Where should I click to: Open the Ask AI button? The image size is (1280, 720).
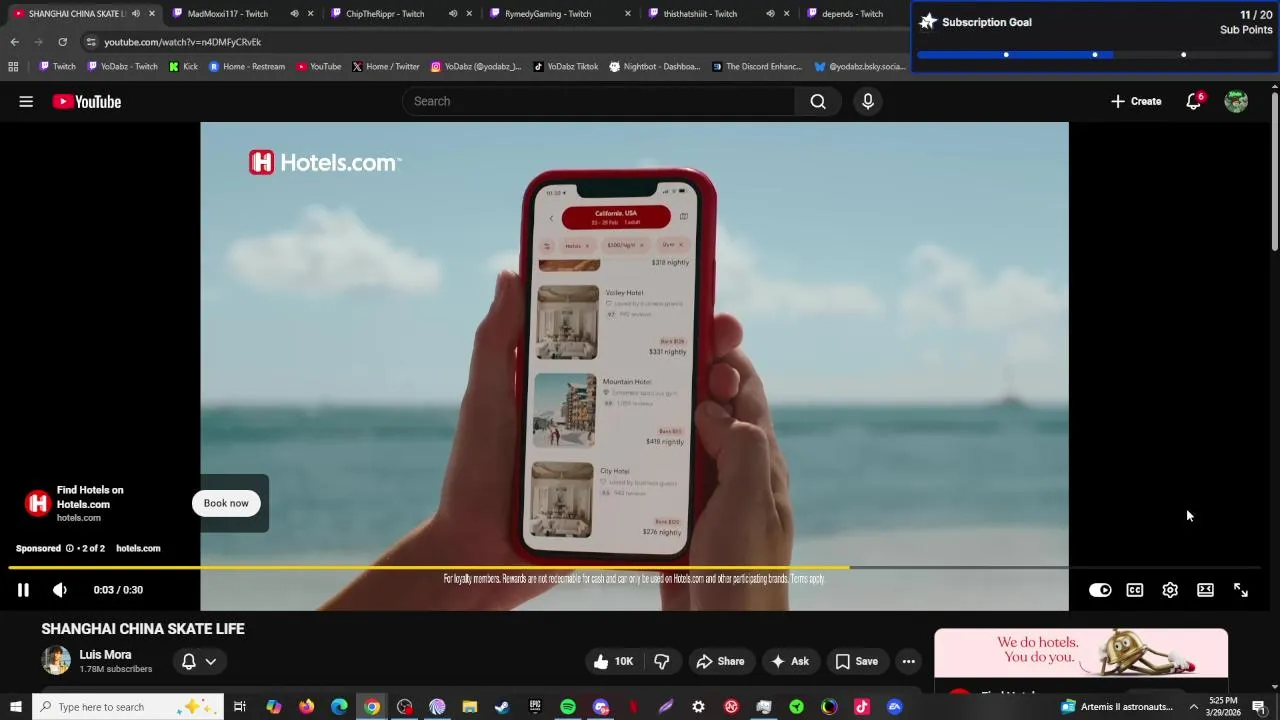(789, 661)
